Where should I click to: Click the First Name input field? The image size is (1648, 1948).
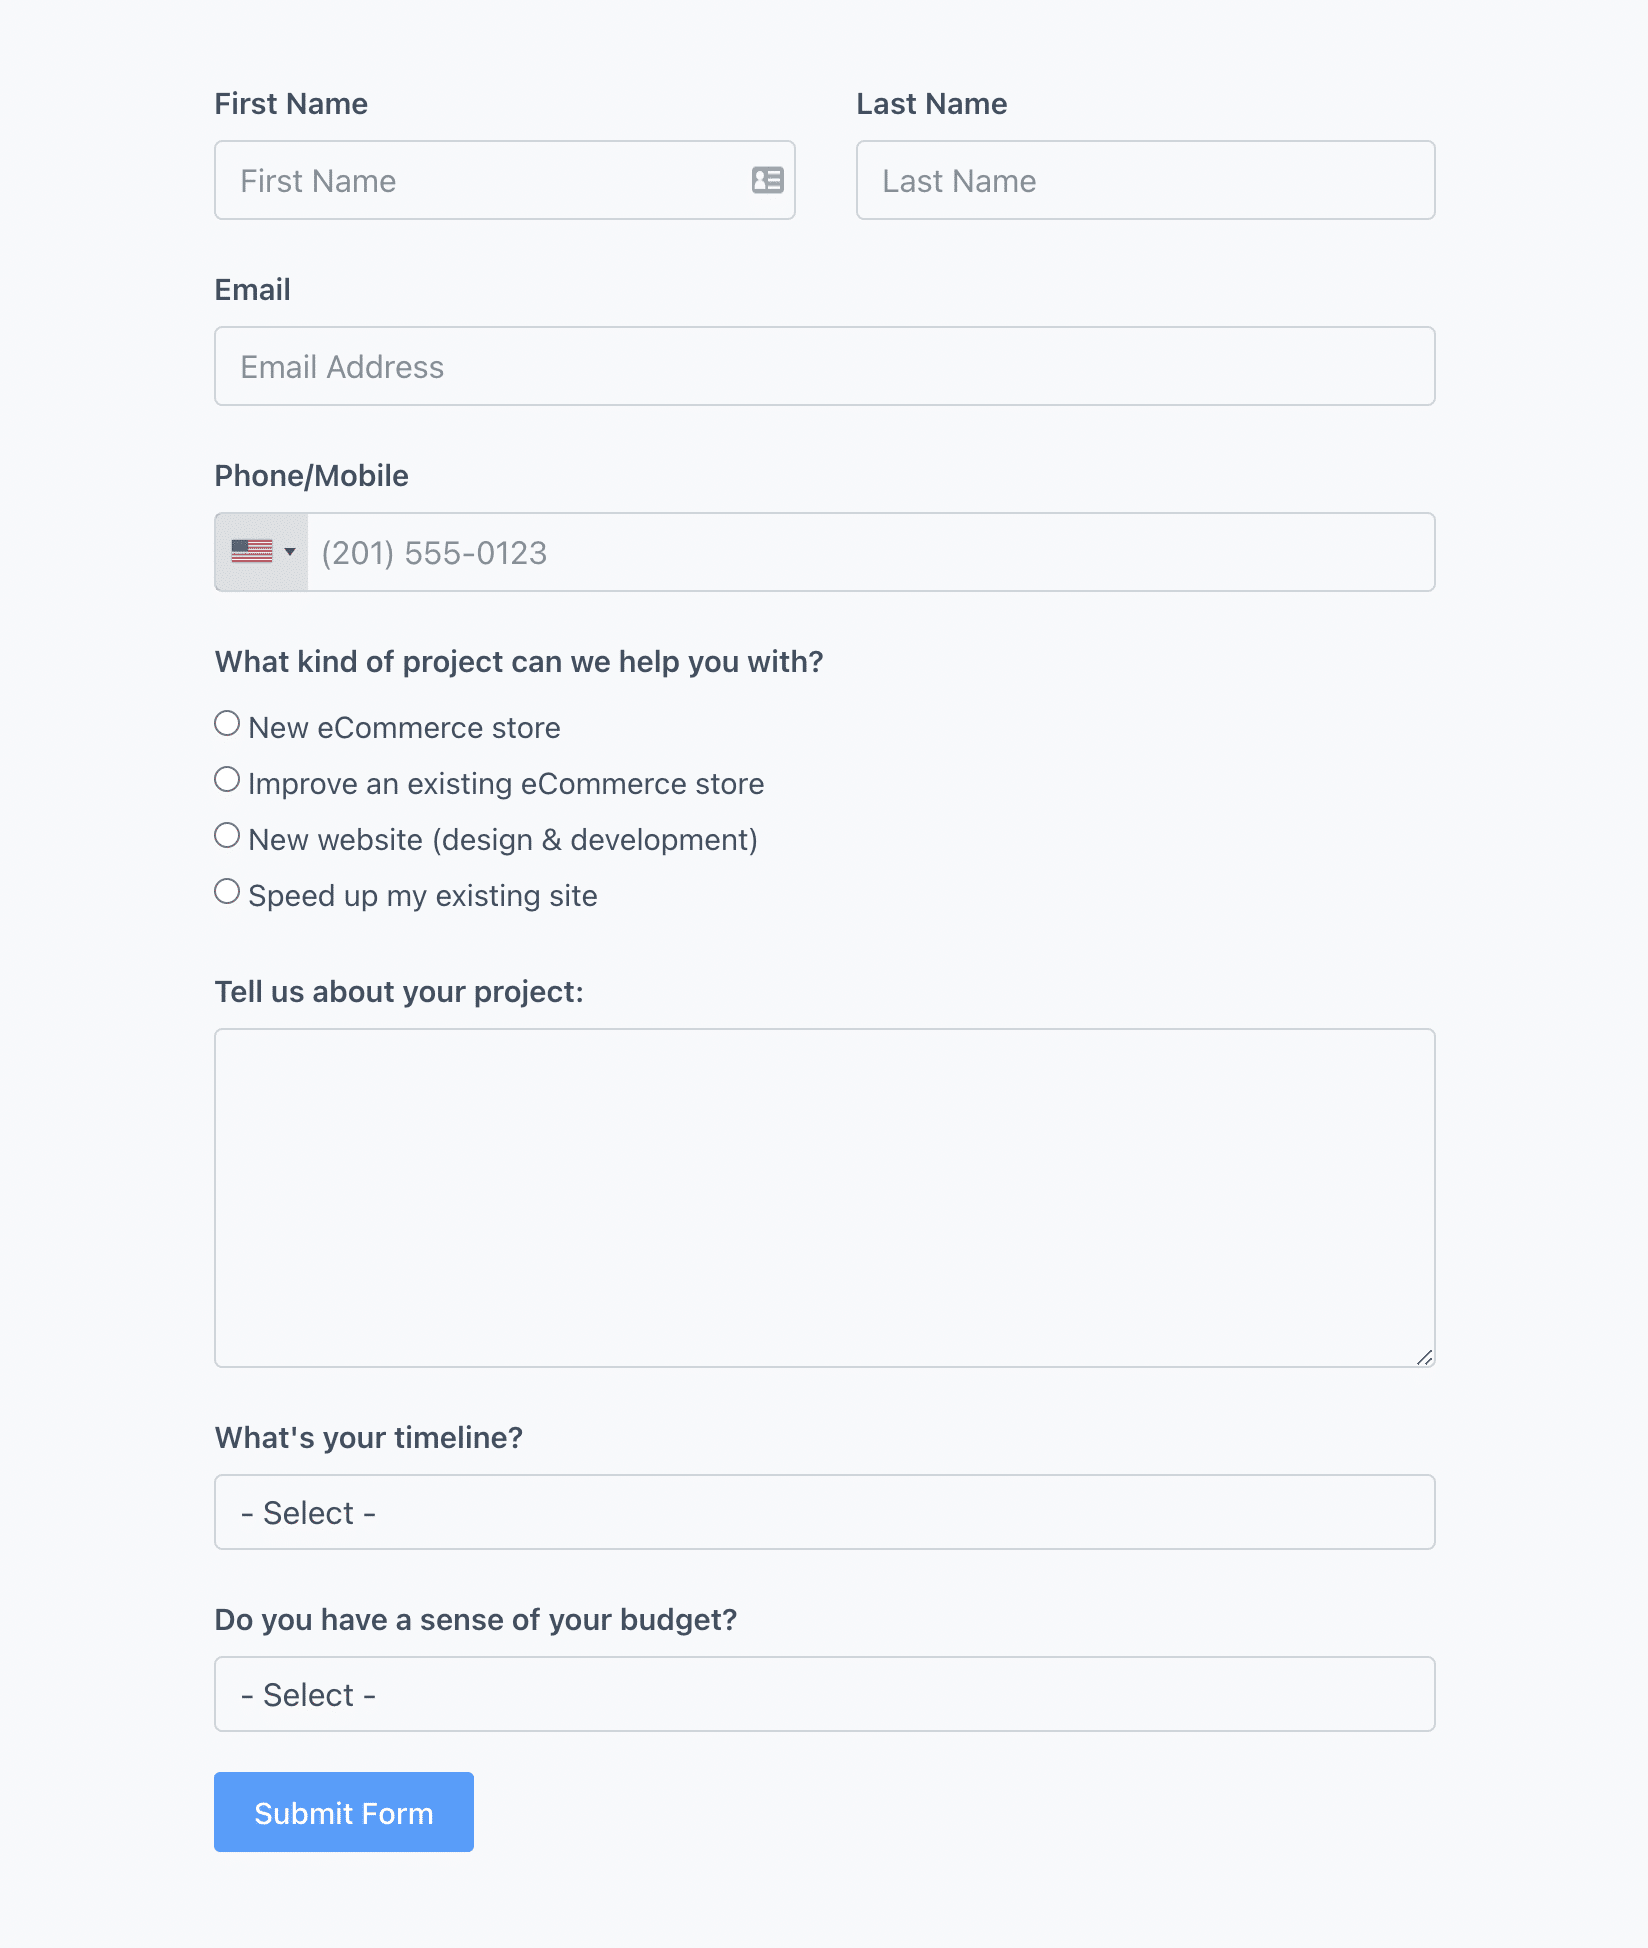[450, 180]
